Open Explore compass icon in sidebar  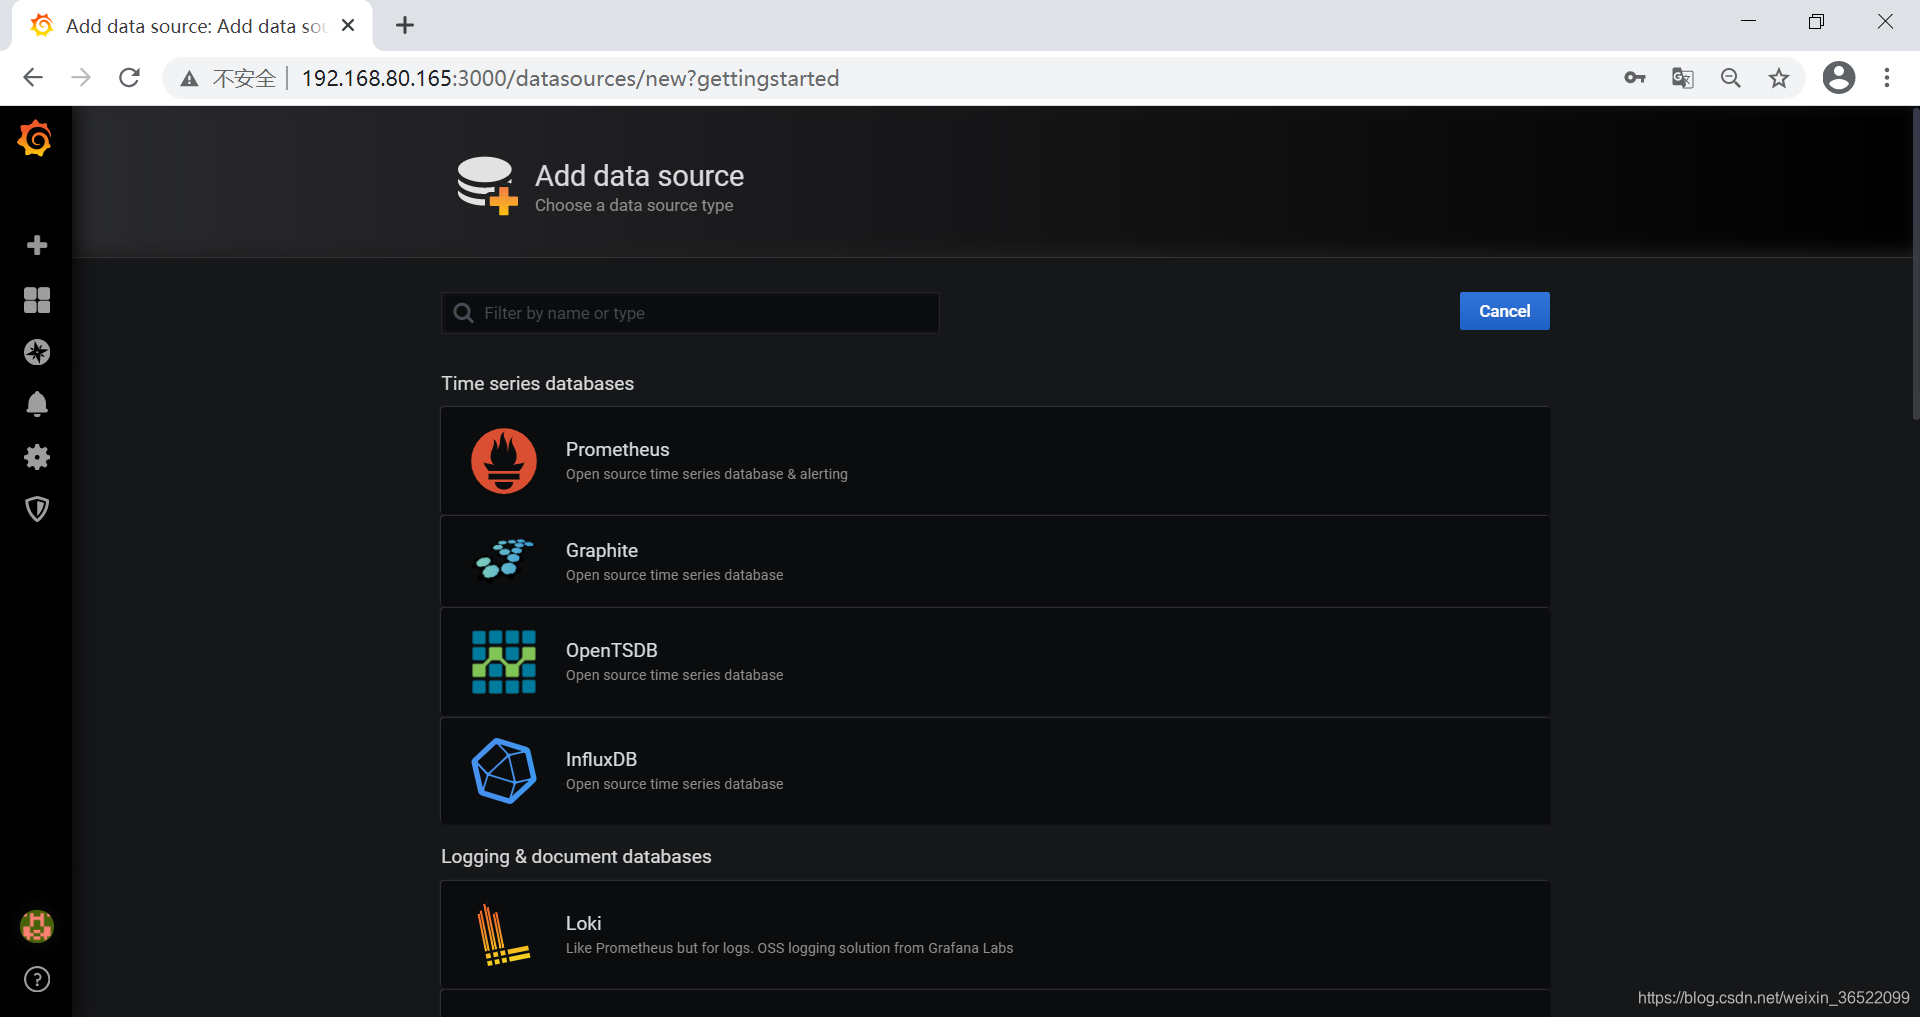tap(37, 352)
